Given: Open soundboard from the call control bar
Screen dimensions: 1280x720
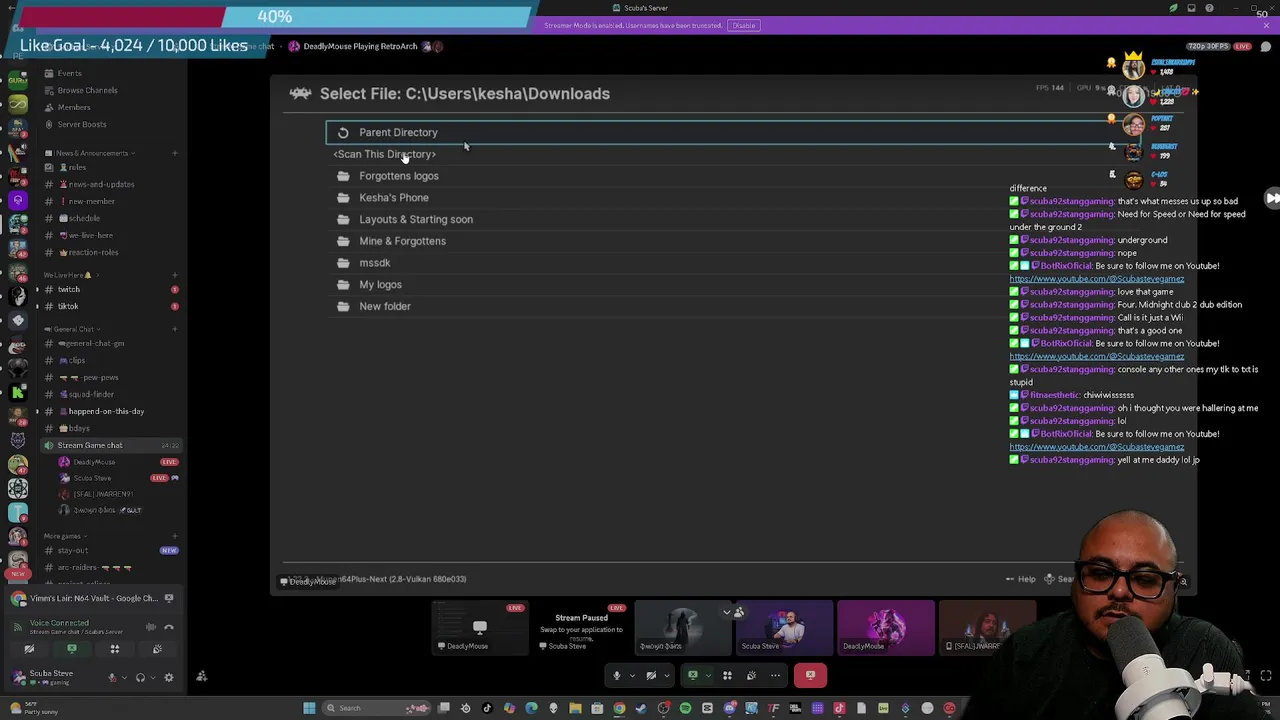Looking at the screenshot, I should coord(751,675).
